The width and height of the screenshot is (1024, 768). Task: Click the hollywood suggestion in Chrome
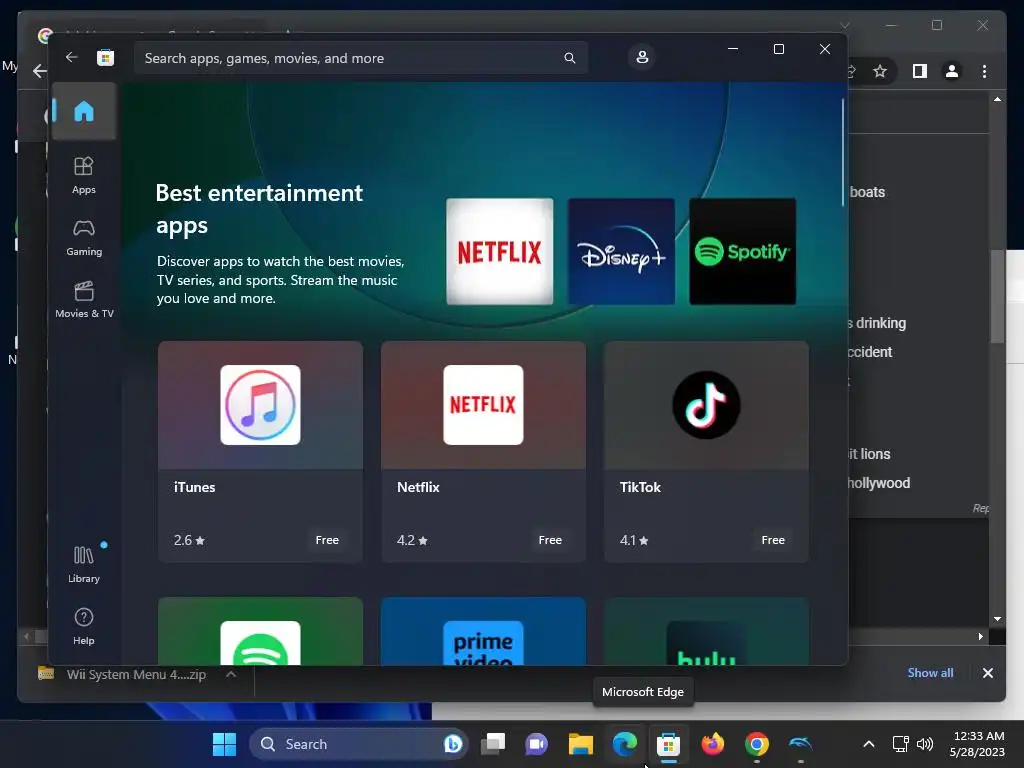point(878,483)
